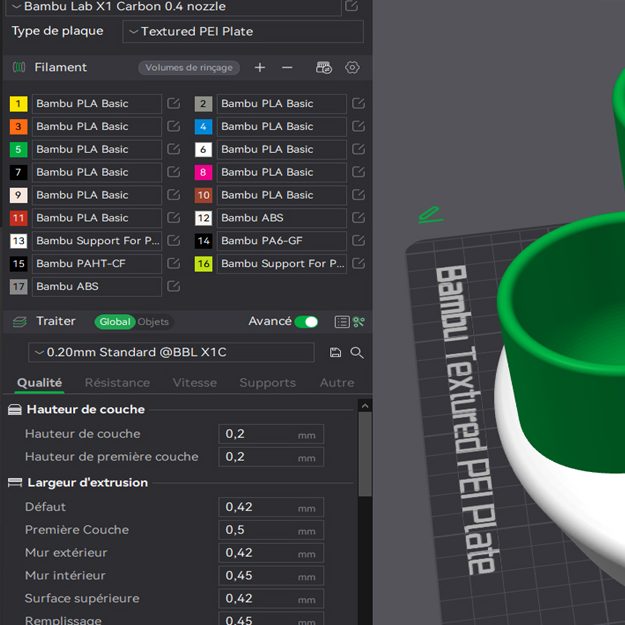Click the Volumes de rinçage button
625x625 pixels.
pyautogui.click(x=189, y=68)
